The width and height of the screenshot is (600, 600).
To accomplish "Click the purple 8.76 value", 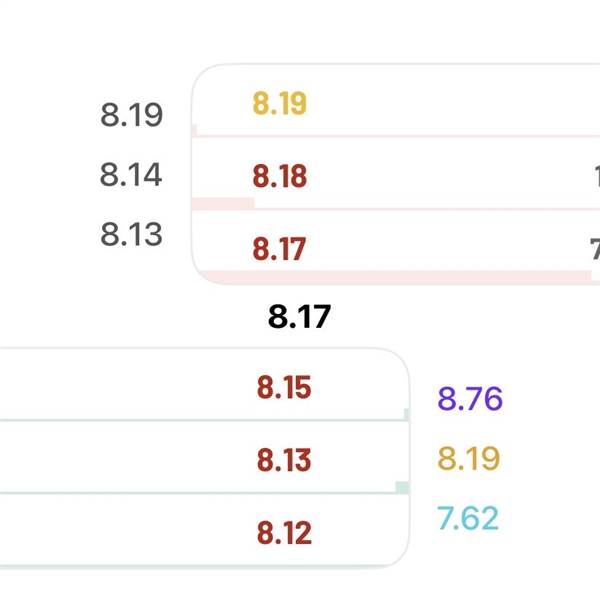I will point(470,399).
